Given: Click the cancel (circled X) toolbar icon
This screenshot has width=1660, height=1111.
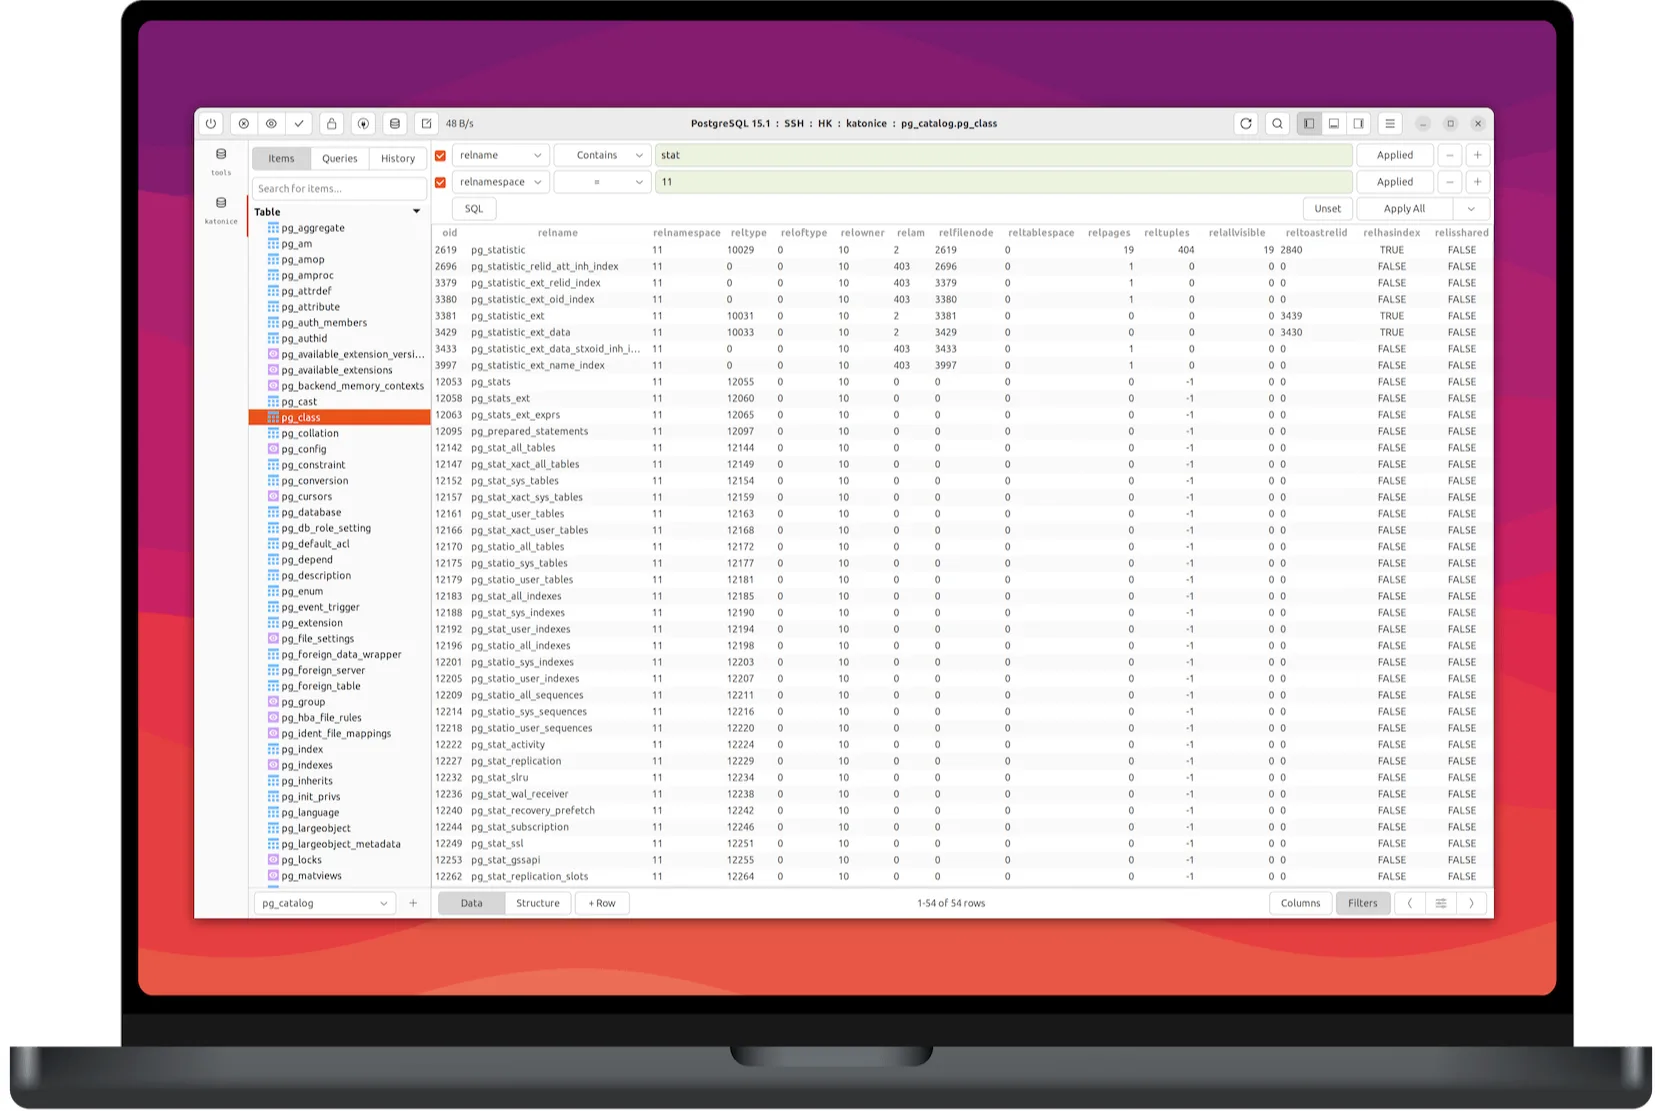Looking at the screenshot, I should point(244,124).
